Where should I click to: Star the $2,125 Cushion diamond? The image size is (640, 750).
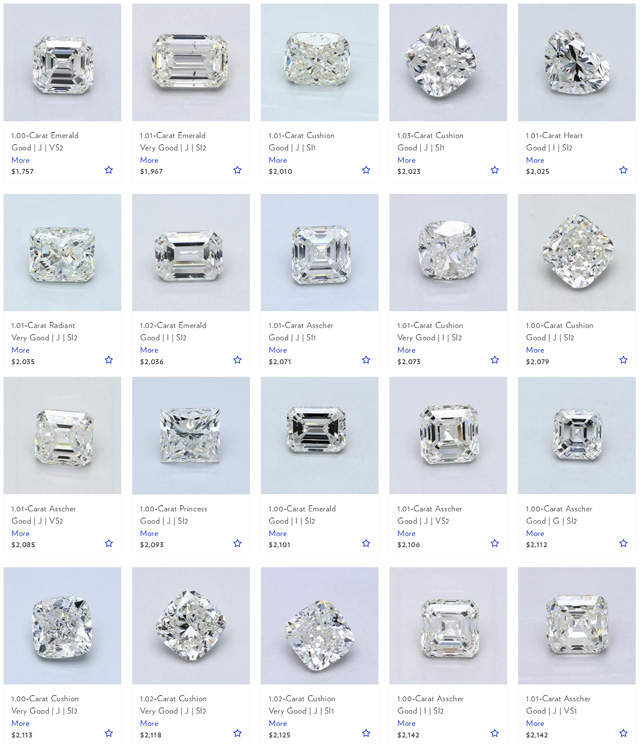366,733
